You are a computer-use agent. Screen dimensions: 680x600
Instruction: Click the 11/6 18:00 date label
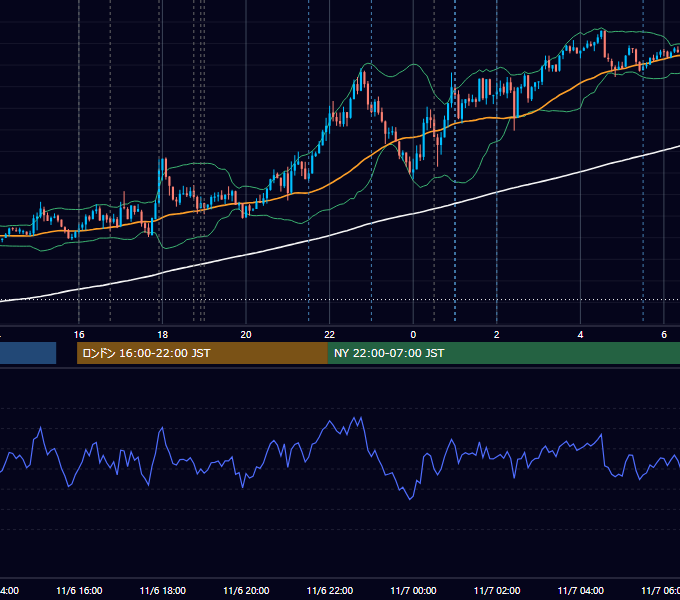(x=163, y=590)
